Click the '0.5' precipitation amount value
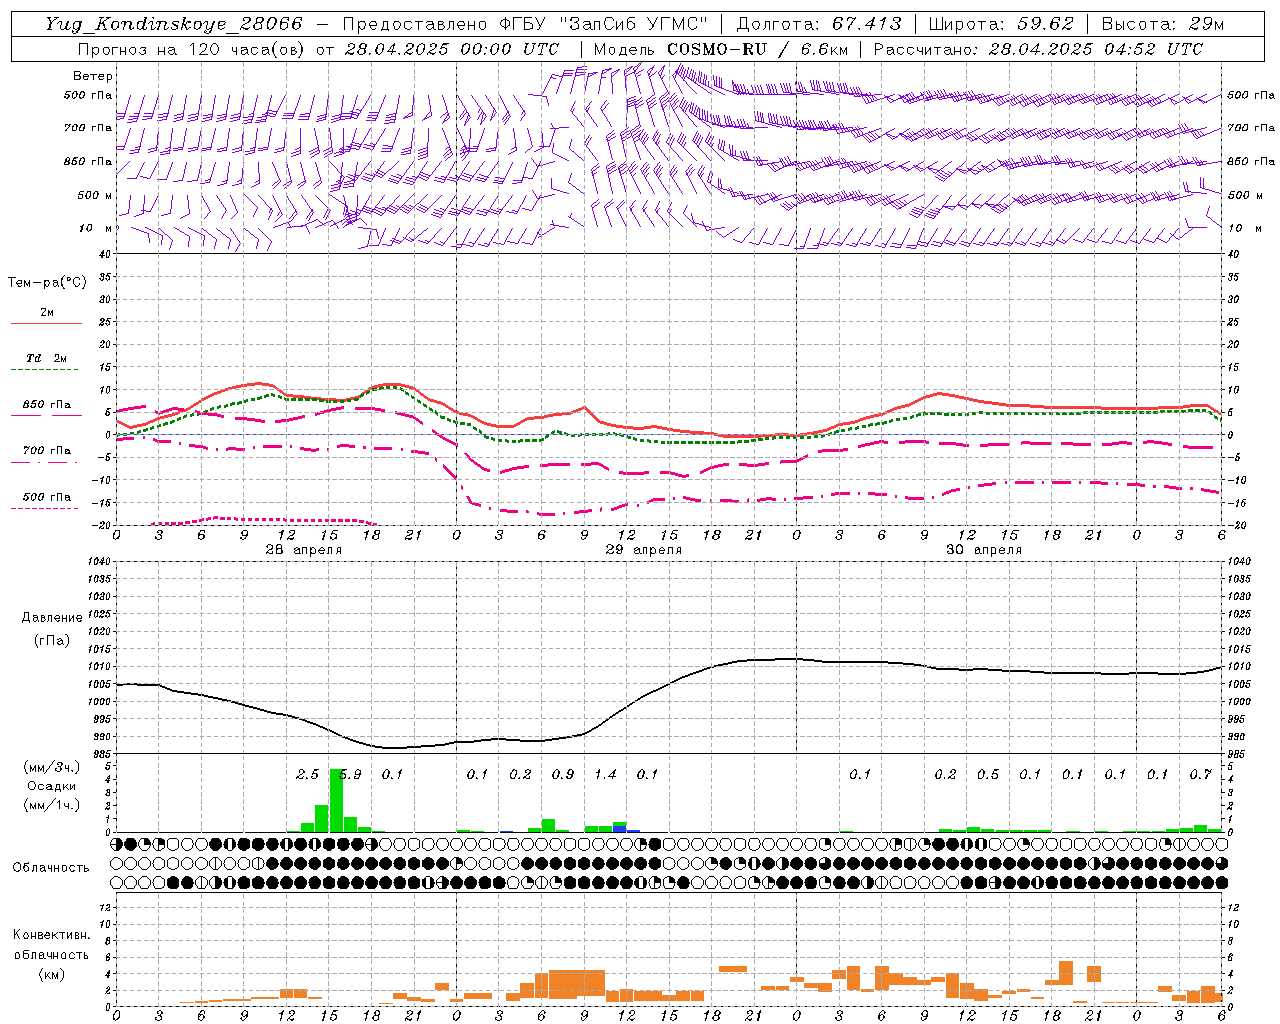Screen dimensions: 1280x1024 click(988, 775)
